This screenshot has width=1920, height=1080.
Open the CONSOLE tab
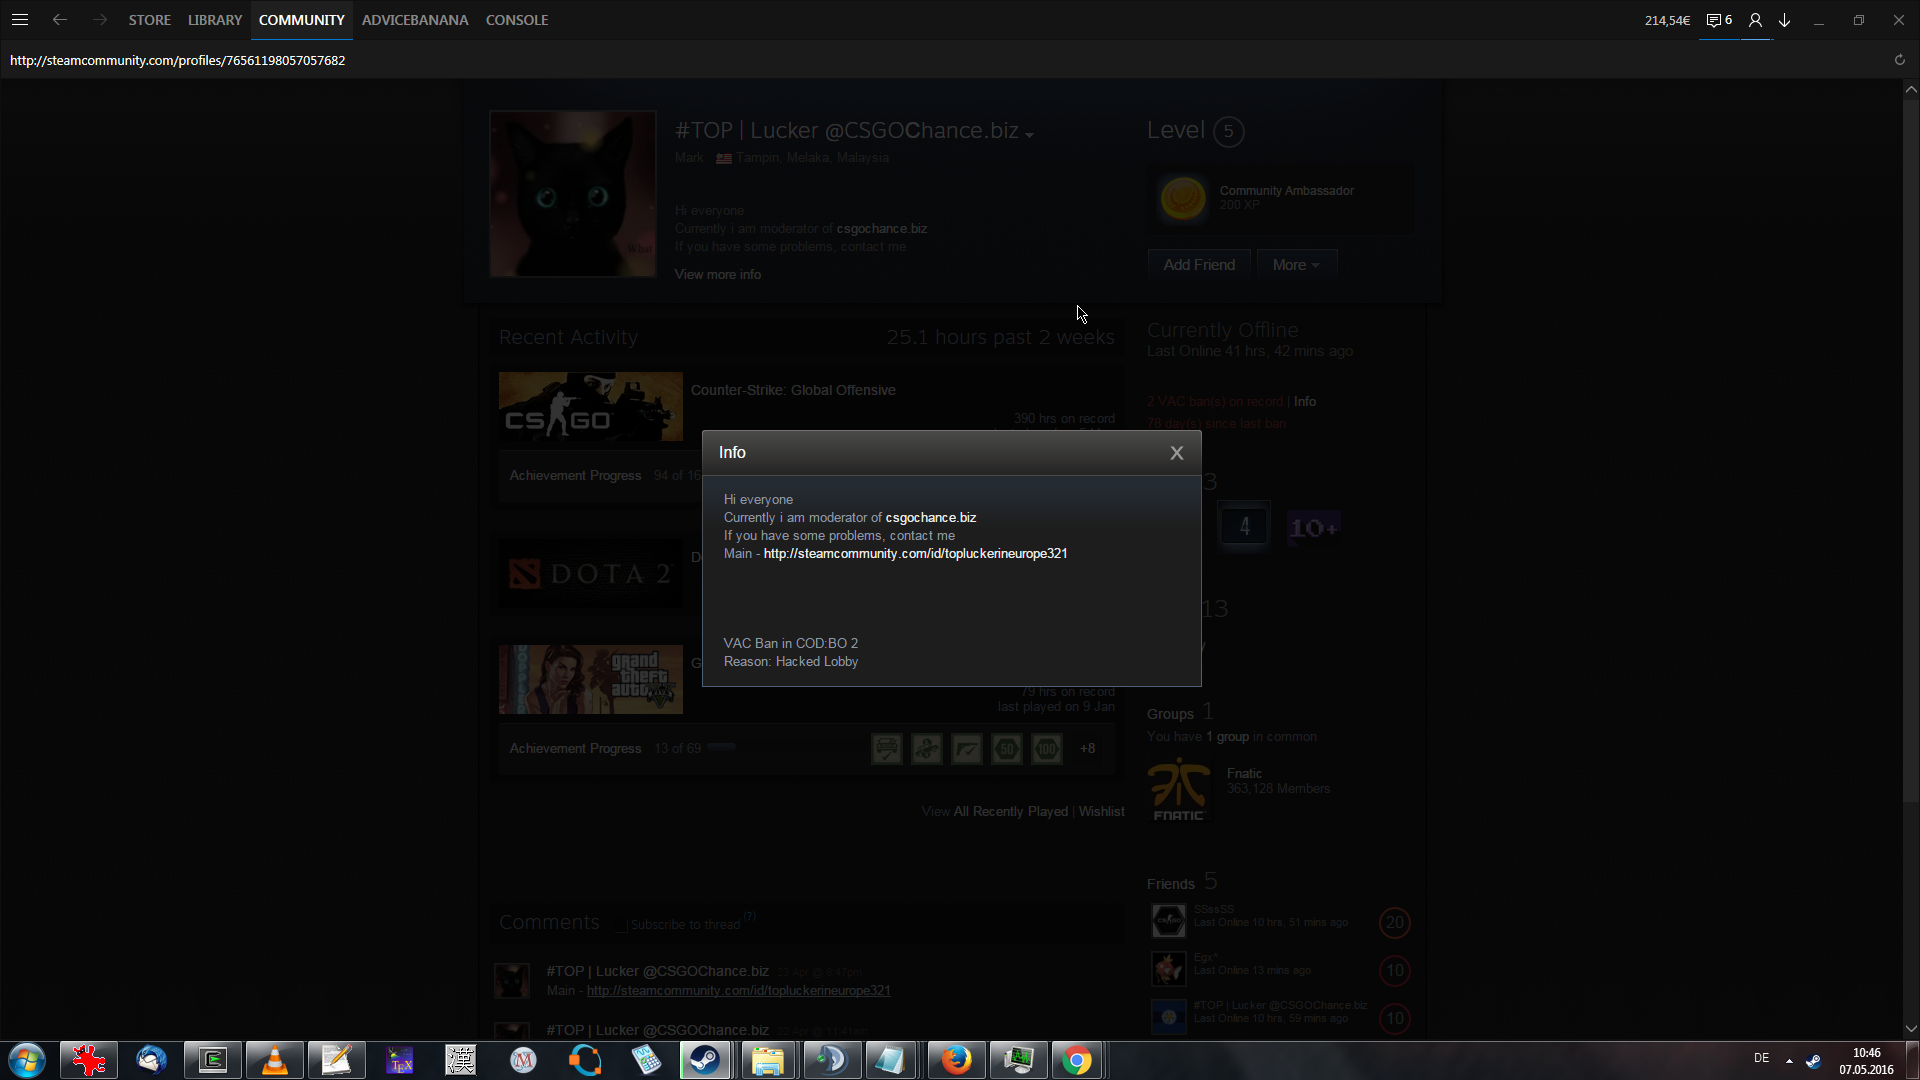(517, 20)
